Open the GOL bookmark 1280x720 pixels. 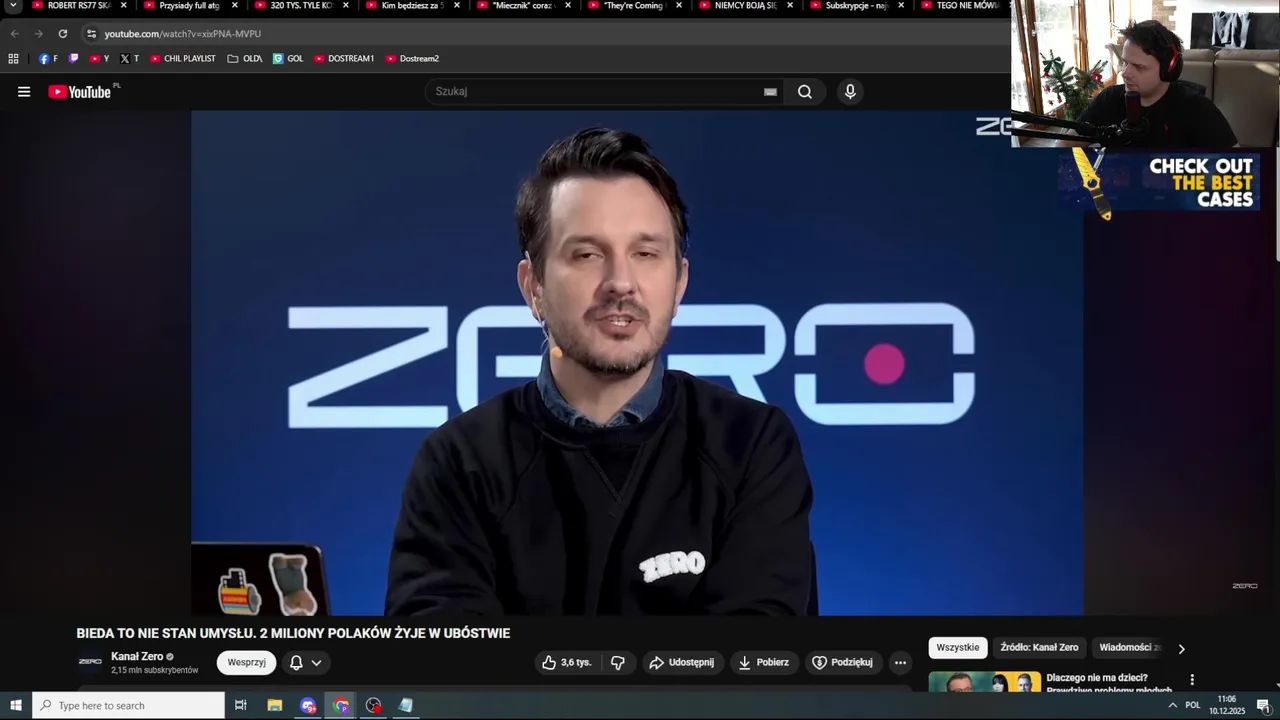coord(288,59)
